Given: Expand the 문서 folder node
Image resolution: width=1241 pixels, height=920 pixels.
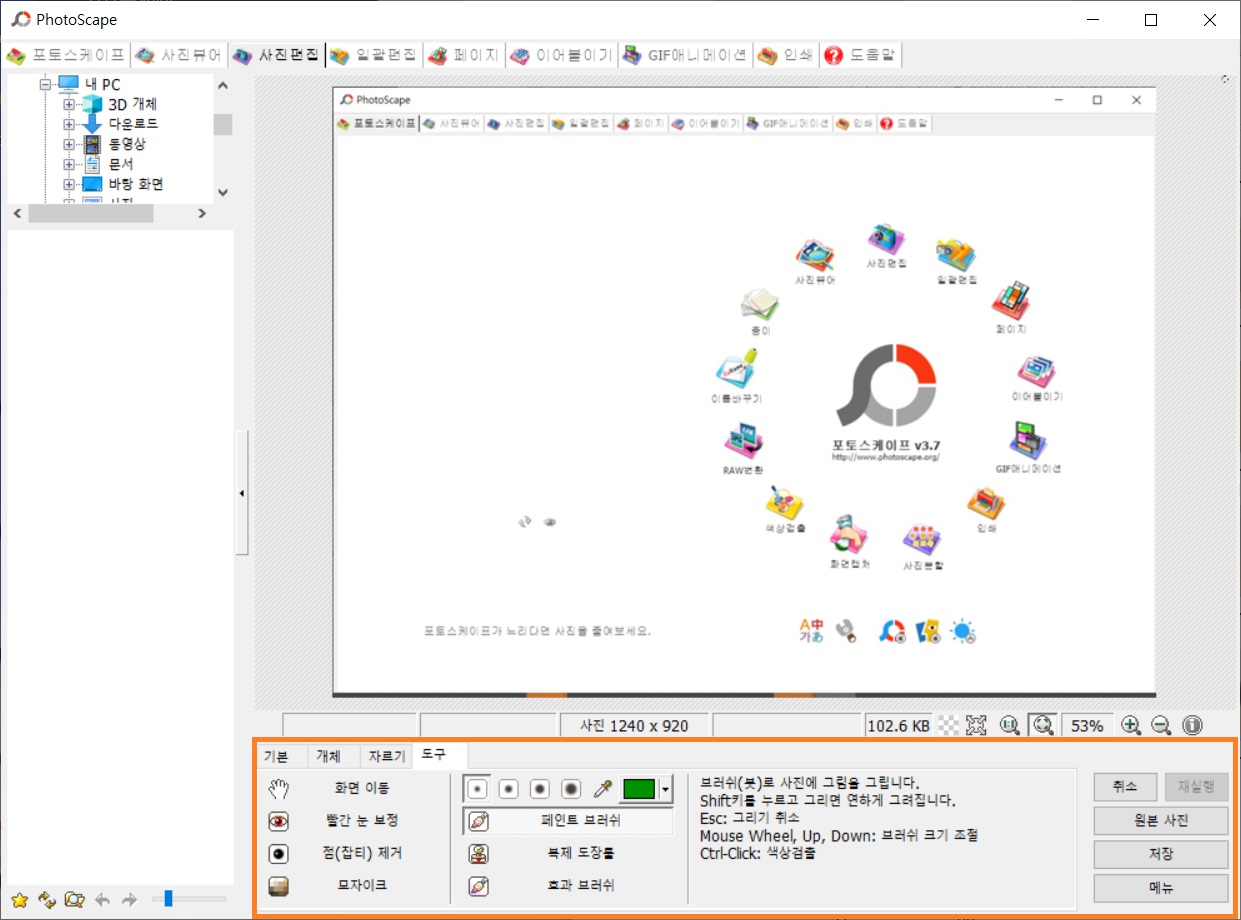Looking at the screenshot, I should (x=69, y=164).
